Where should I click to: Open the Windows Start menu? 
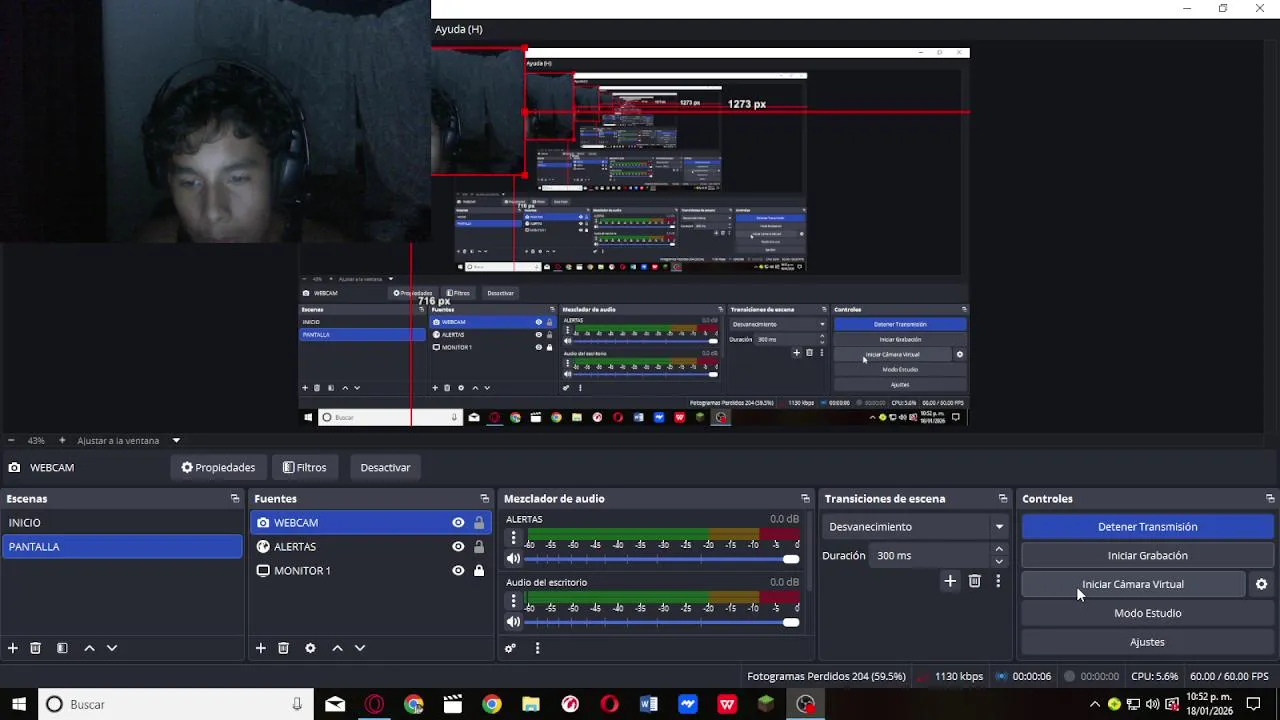point(18,704)
